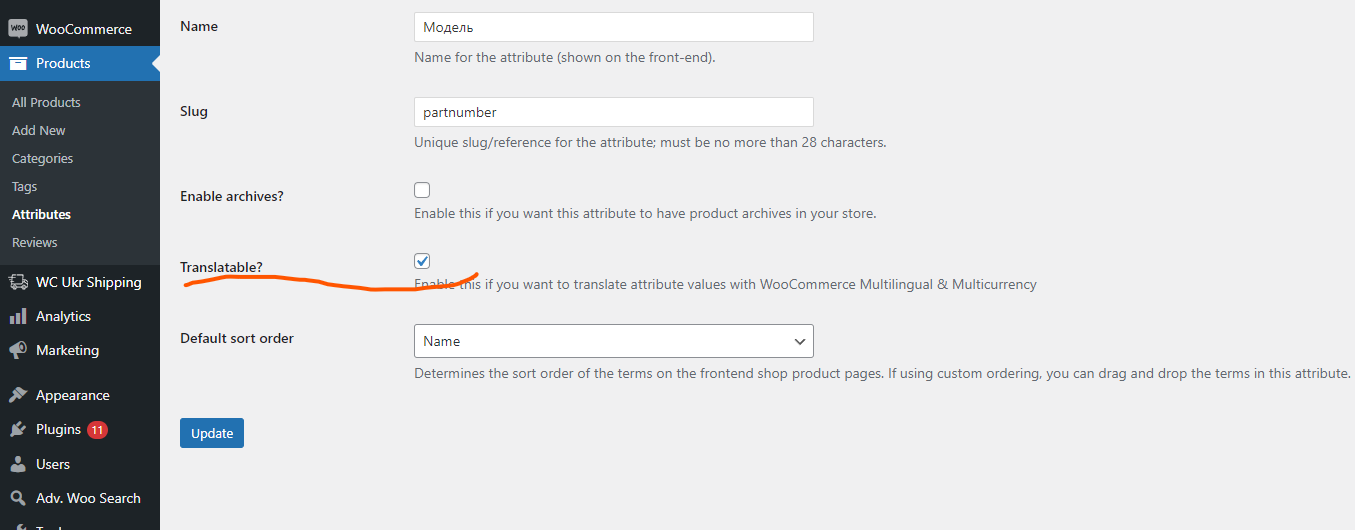Uncheck the Translatable checkbox
The image size is (1355, 530).
tap(422, 261)
